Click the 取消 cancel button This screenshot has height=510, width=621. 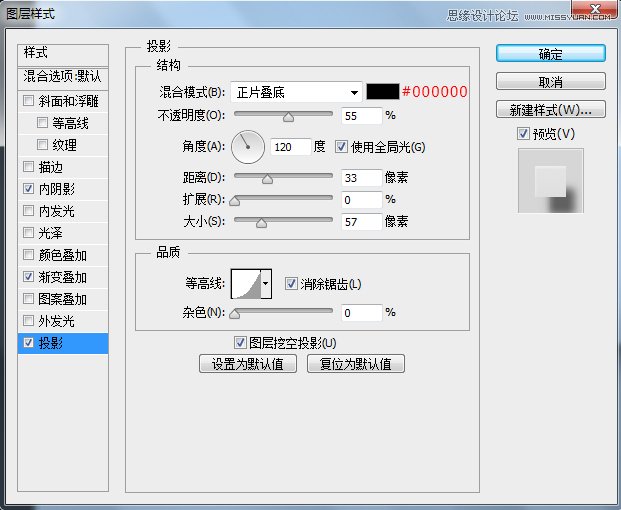click(x=551, y=82)
